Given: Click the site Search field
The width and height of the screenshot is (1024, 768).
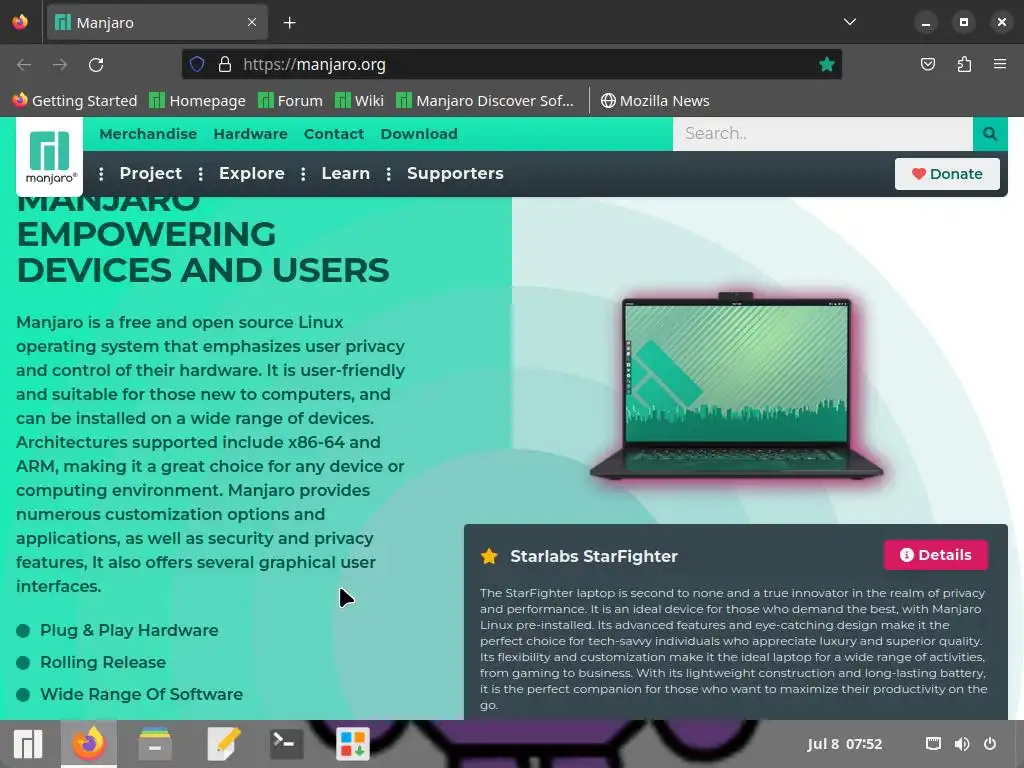Looking at the screenshot, I should pyautogui.click(x=823, y=134).
